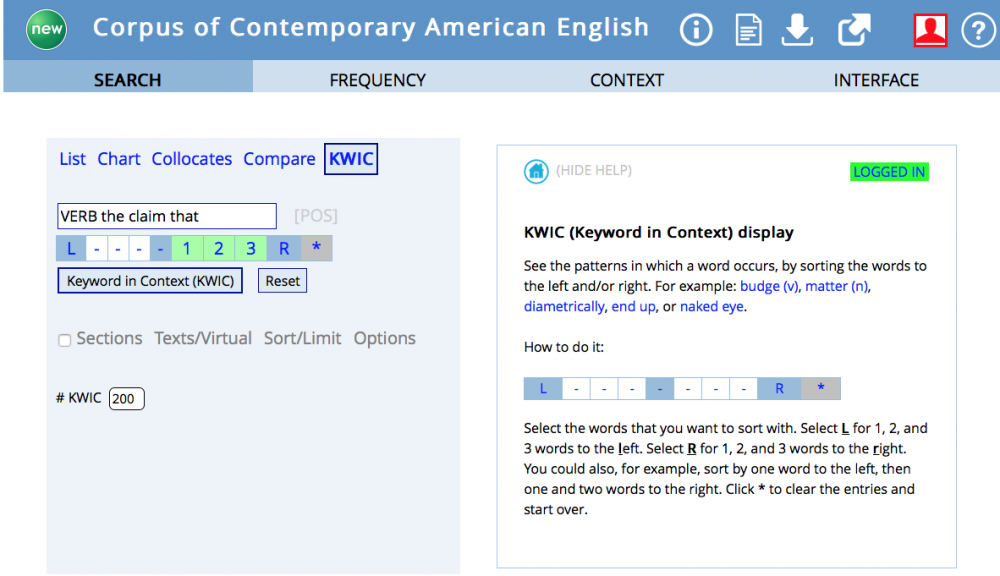Click L in the help panel sort bar

(x=543, y=388)
